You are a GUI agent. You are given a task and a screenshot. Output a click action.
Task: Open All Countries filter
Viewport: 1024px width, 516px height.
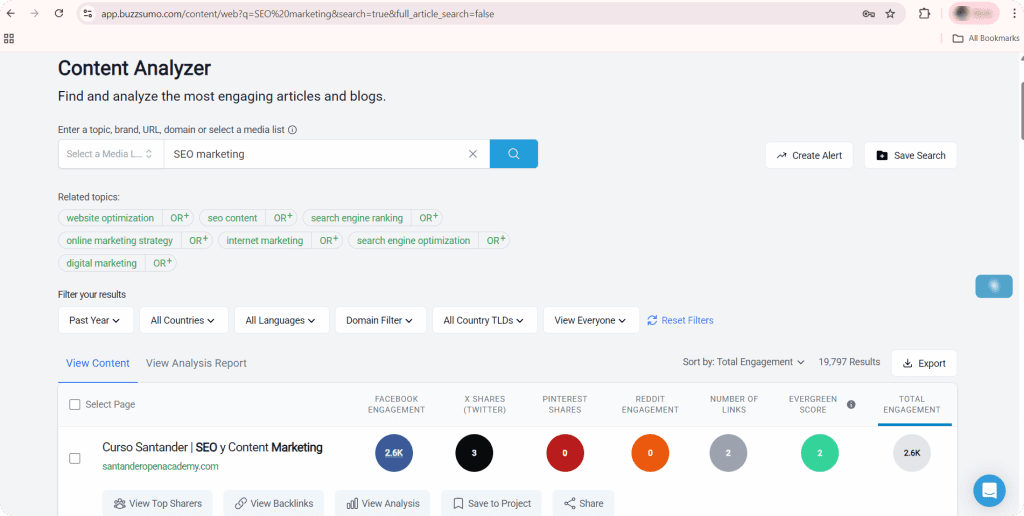184,320
